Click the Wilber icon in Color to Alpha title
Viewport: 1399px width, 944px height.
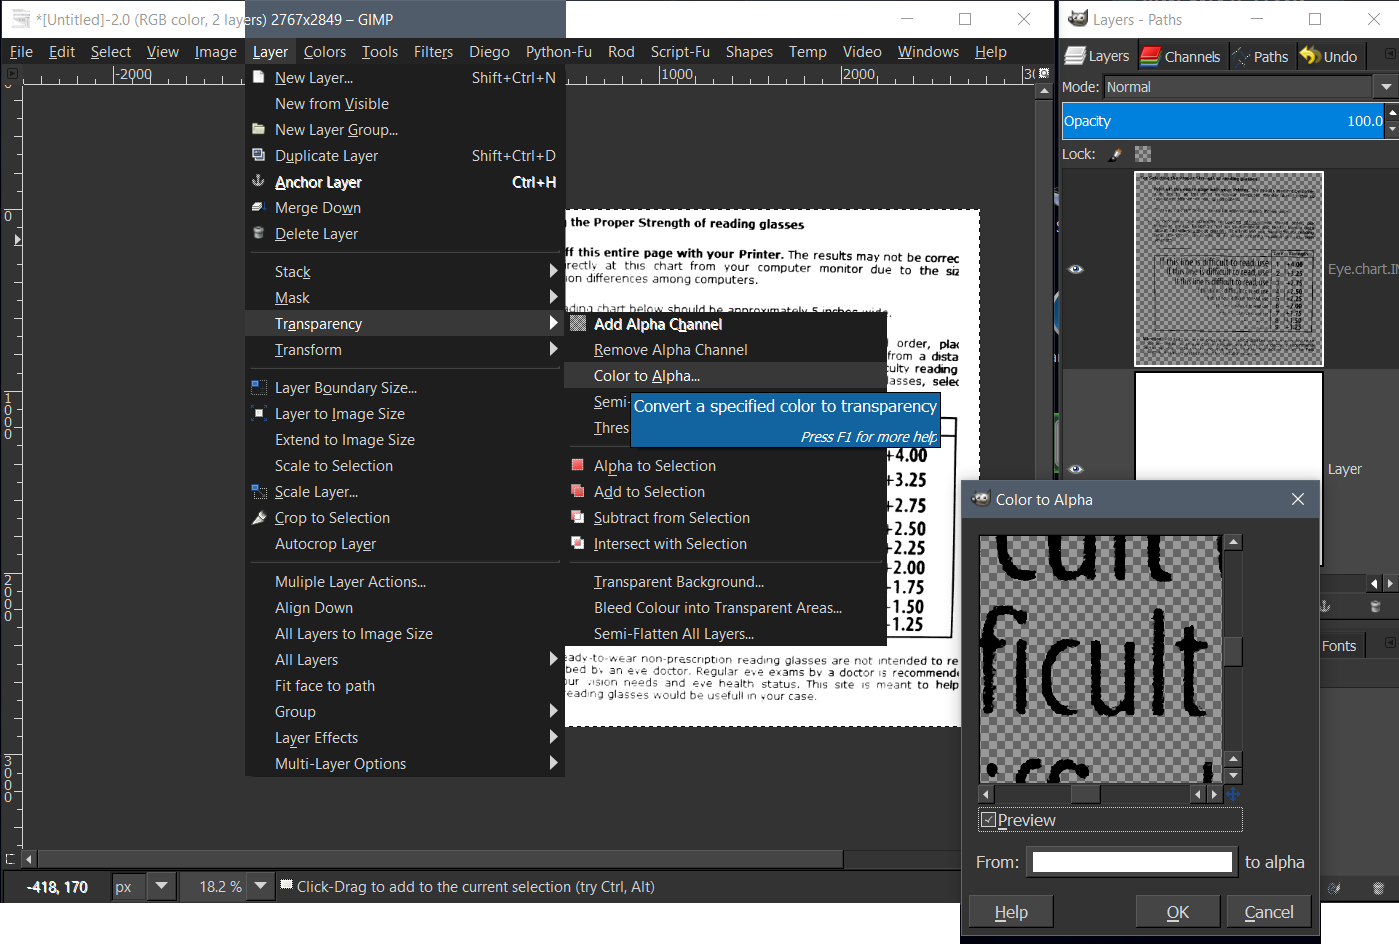(981, 499)
